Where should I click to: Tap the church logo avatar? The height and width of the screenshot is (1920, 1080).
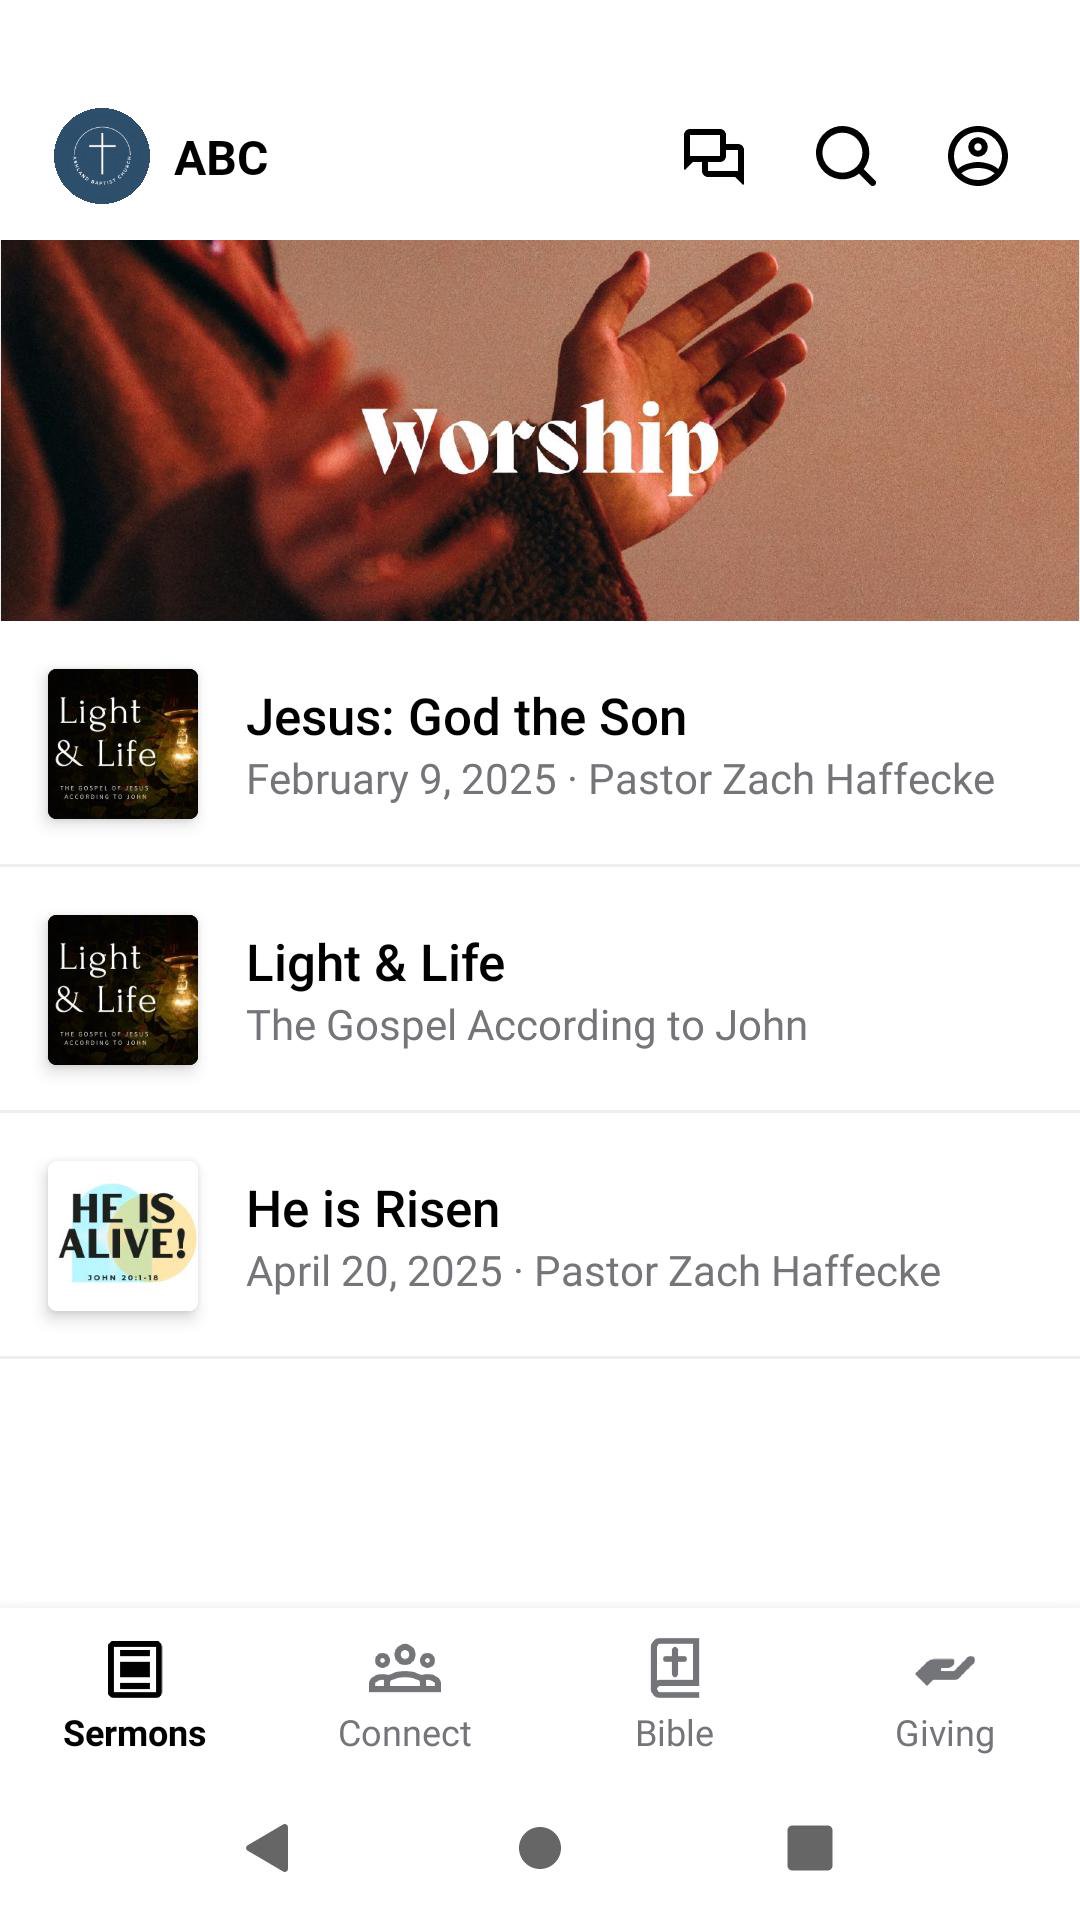coord(102,156)
